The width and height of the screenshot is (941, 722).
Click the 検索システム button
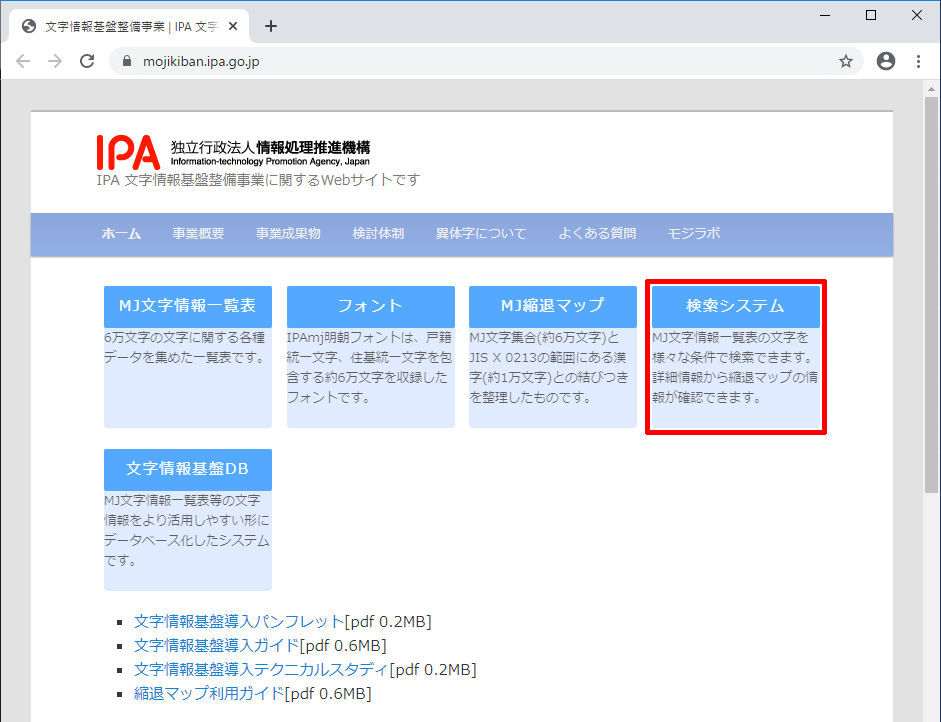(x=736, y=306)
